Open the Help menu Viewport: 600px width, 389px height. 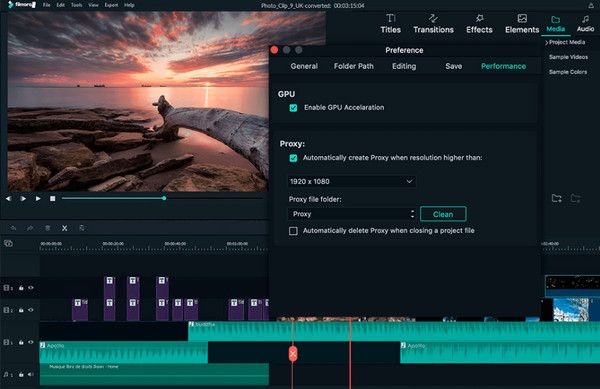point(129,5)
